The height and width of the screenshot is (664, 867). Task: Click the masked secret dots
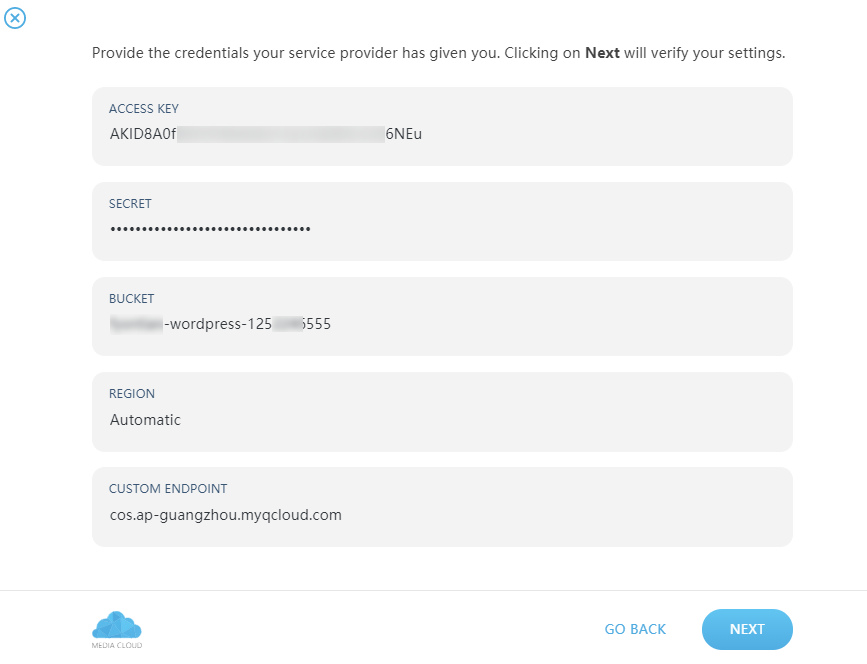(210, 228)
